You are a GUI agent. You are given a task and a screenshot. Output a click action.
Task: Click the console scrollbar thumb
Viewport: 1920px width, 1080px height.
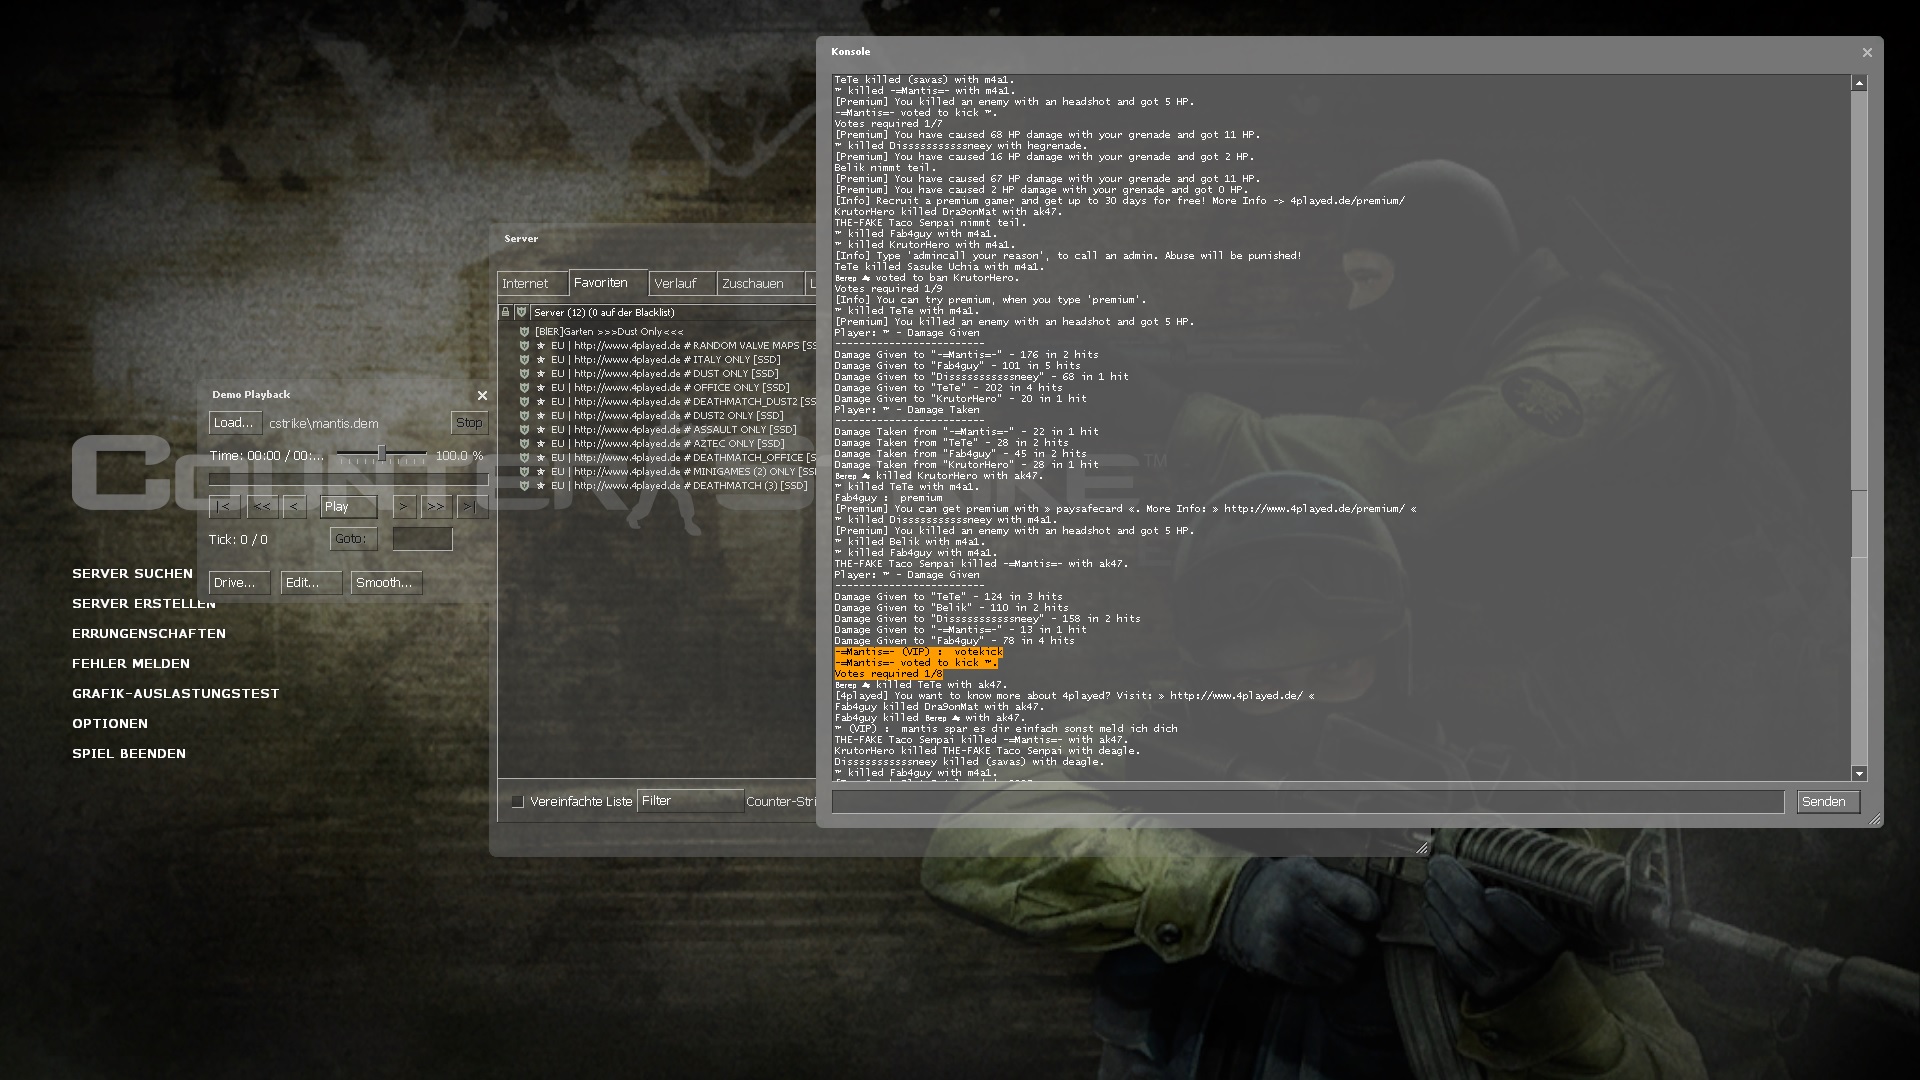click(1859, 524)
